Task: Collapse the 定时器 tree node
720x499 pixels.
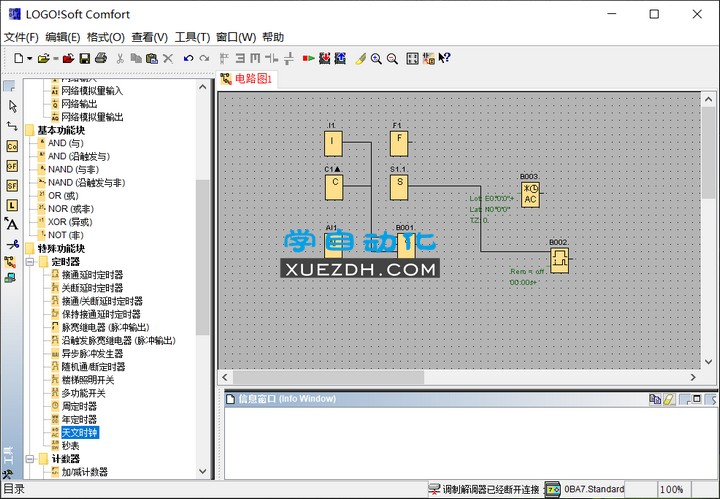Action: [30, 262]
